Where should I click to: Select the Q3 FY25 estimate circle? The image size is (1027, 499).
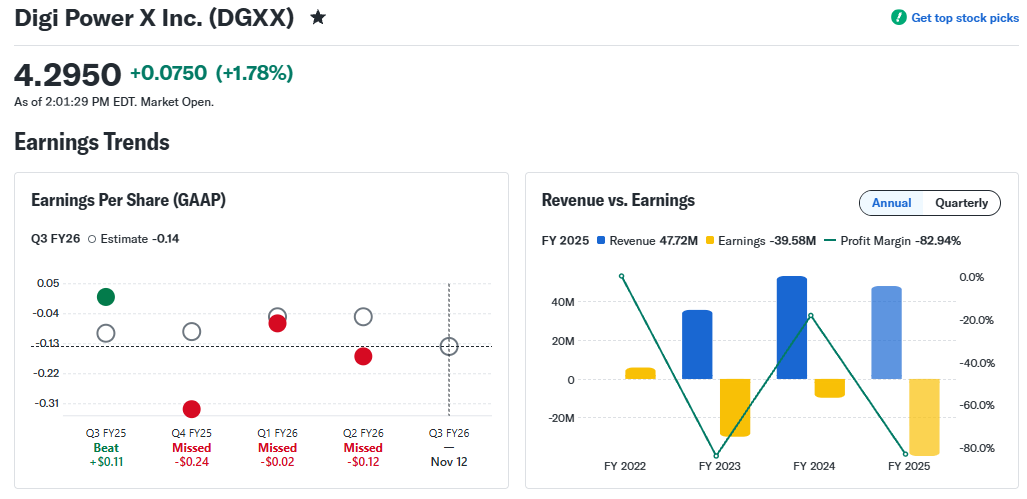(106, 333)
